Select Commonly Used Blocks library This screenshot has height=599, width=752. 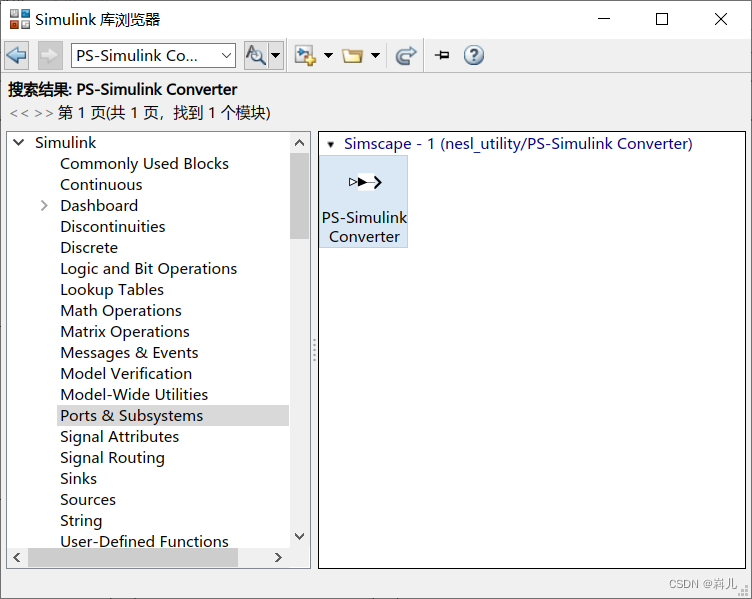pyautogui.click(x=144, y=164)
